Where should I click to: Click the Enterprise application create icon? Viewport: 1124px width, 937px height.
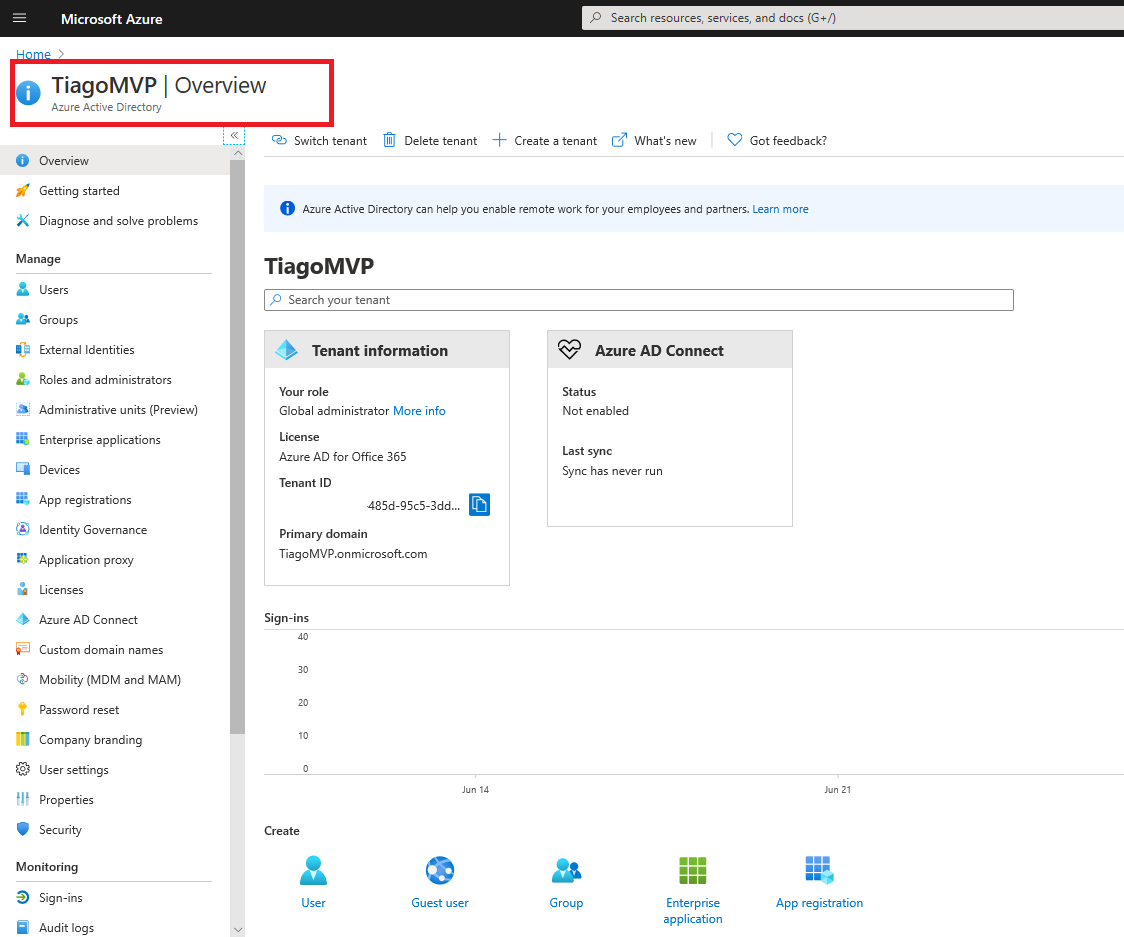coord(692,870)
